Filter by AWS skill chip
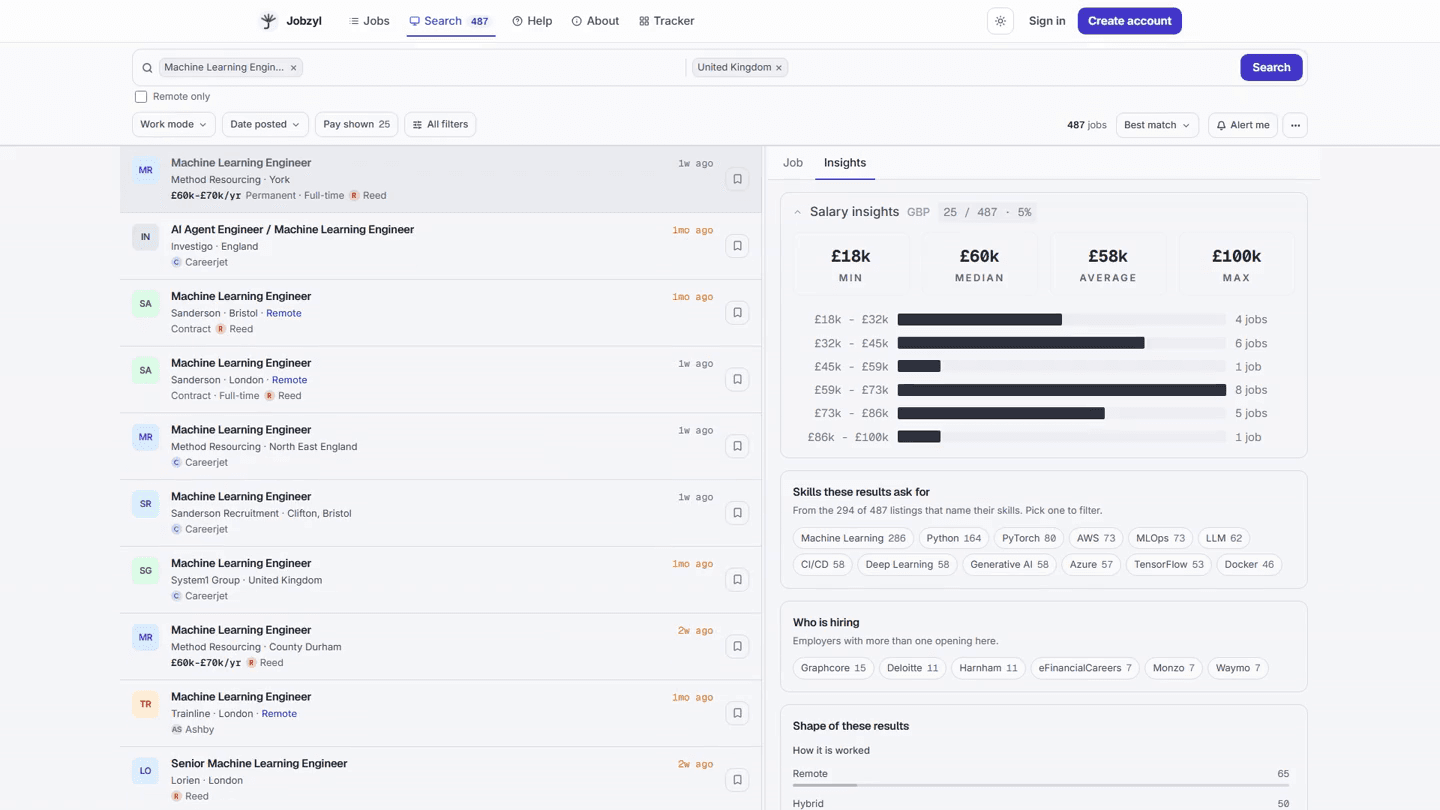The height and width of the screenshot is (810, 1440). coord(1095,538)
